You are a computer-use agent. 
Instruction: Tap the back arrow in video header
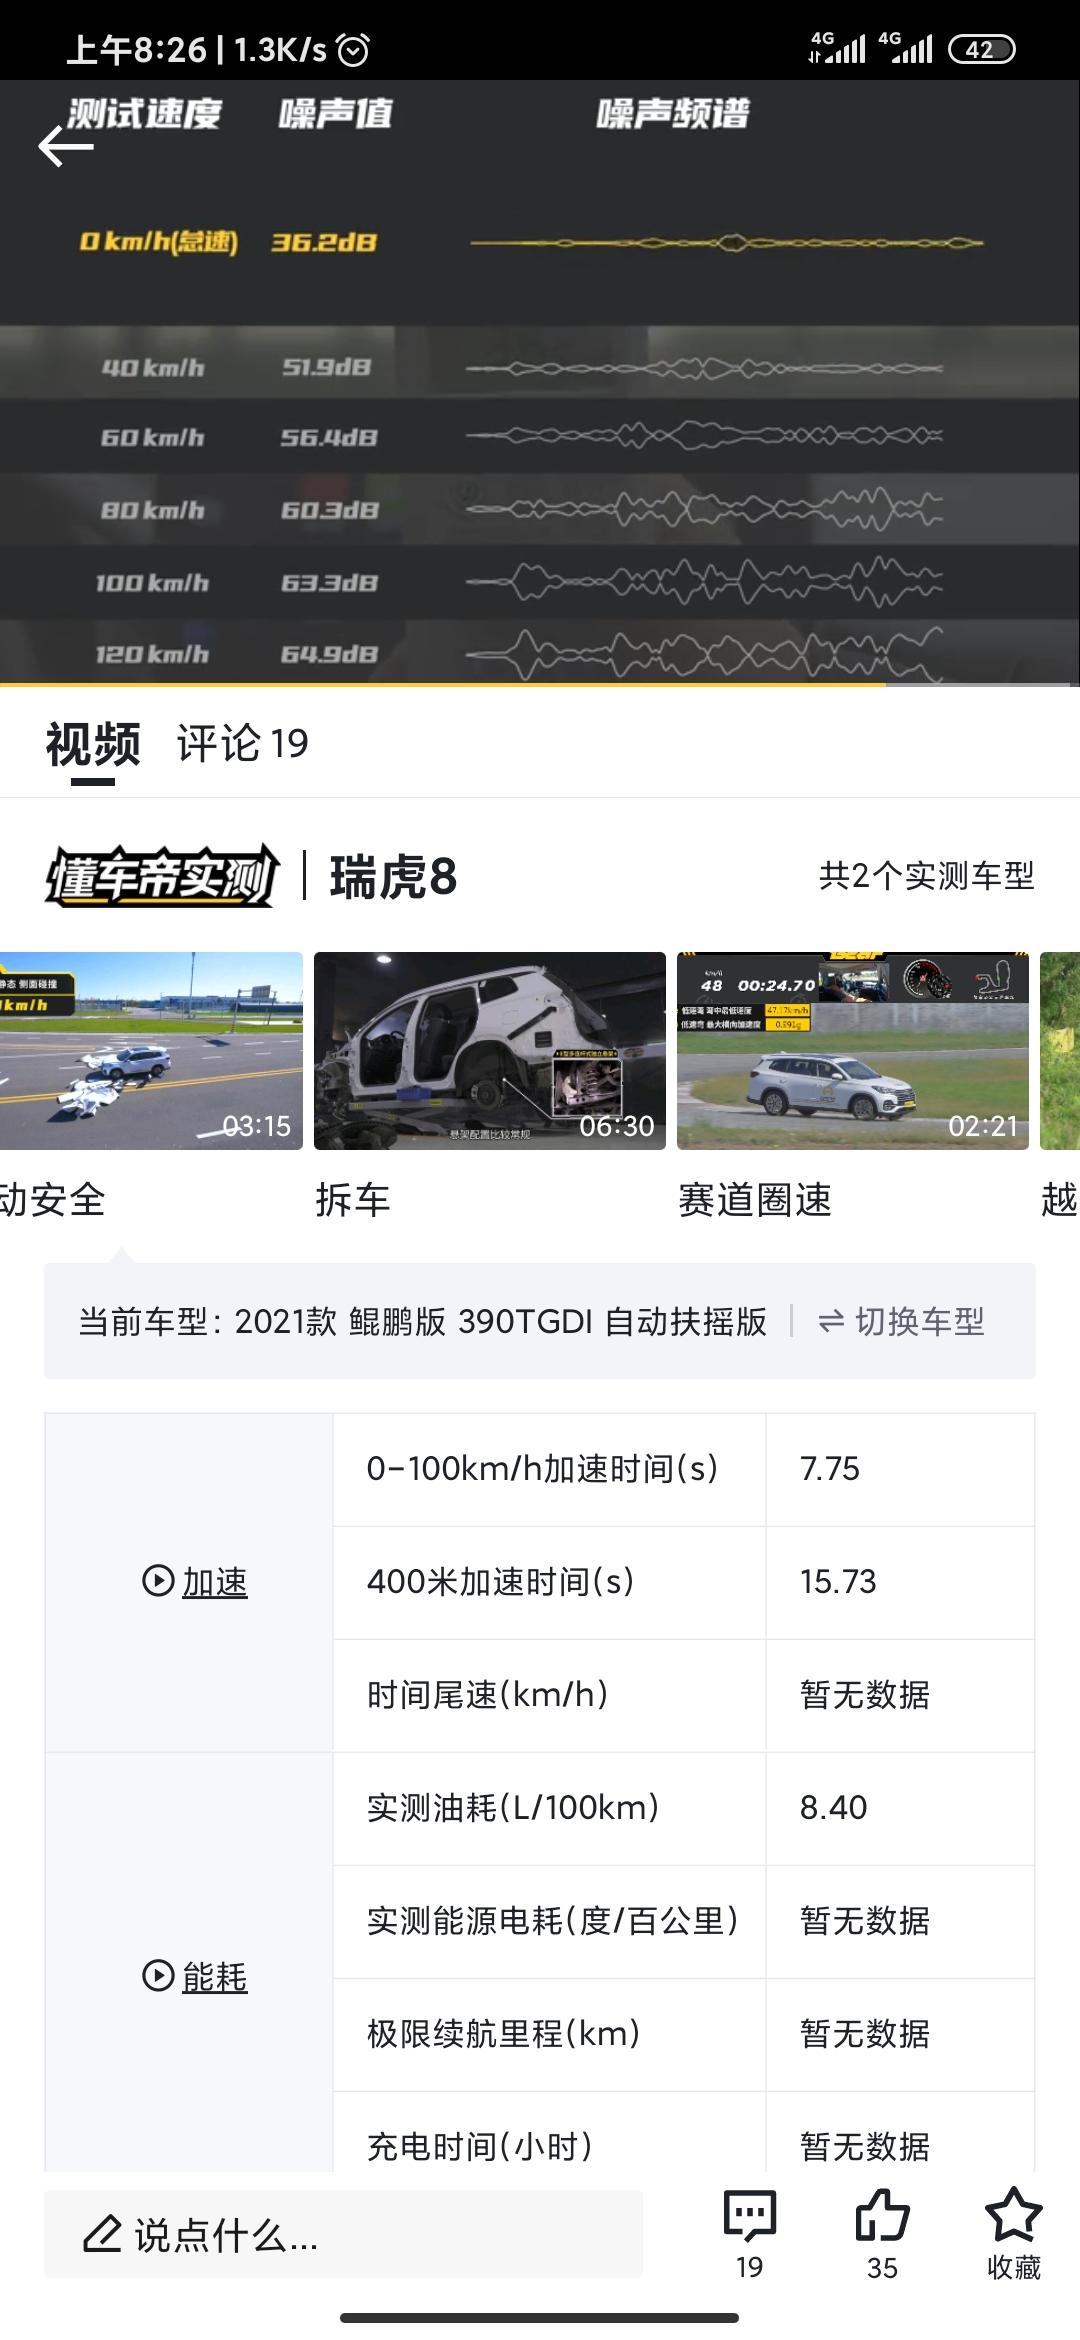coord(66,147)
